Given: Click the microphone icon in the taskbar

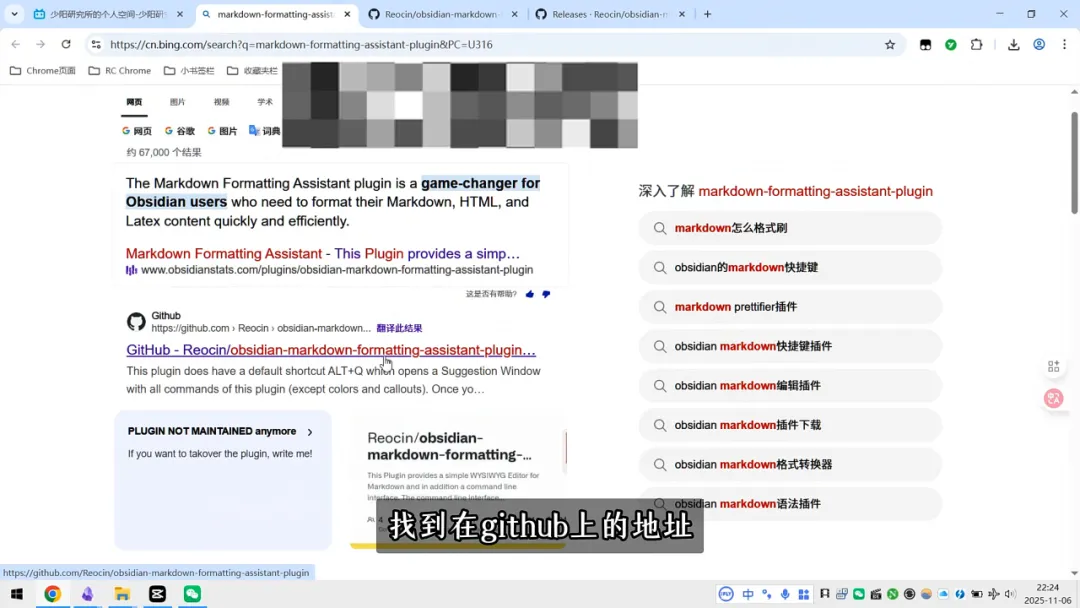Looking at the screenshot, I should (x=786, y=594).
